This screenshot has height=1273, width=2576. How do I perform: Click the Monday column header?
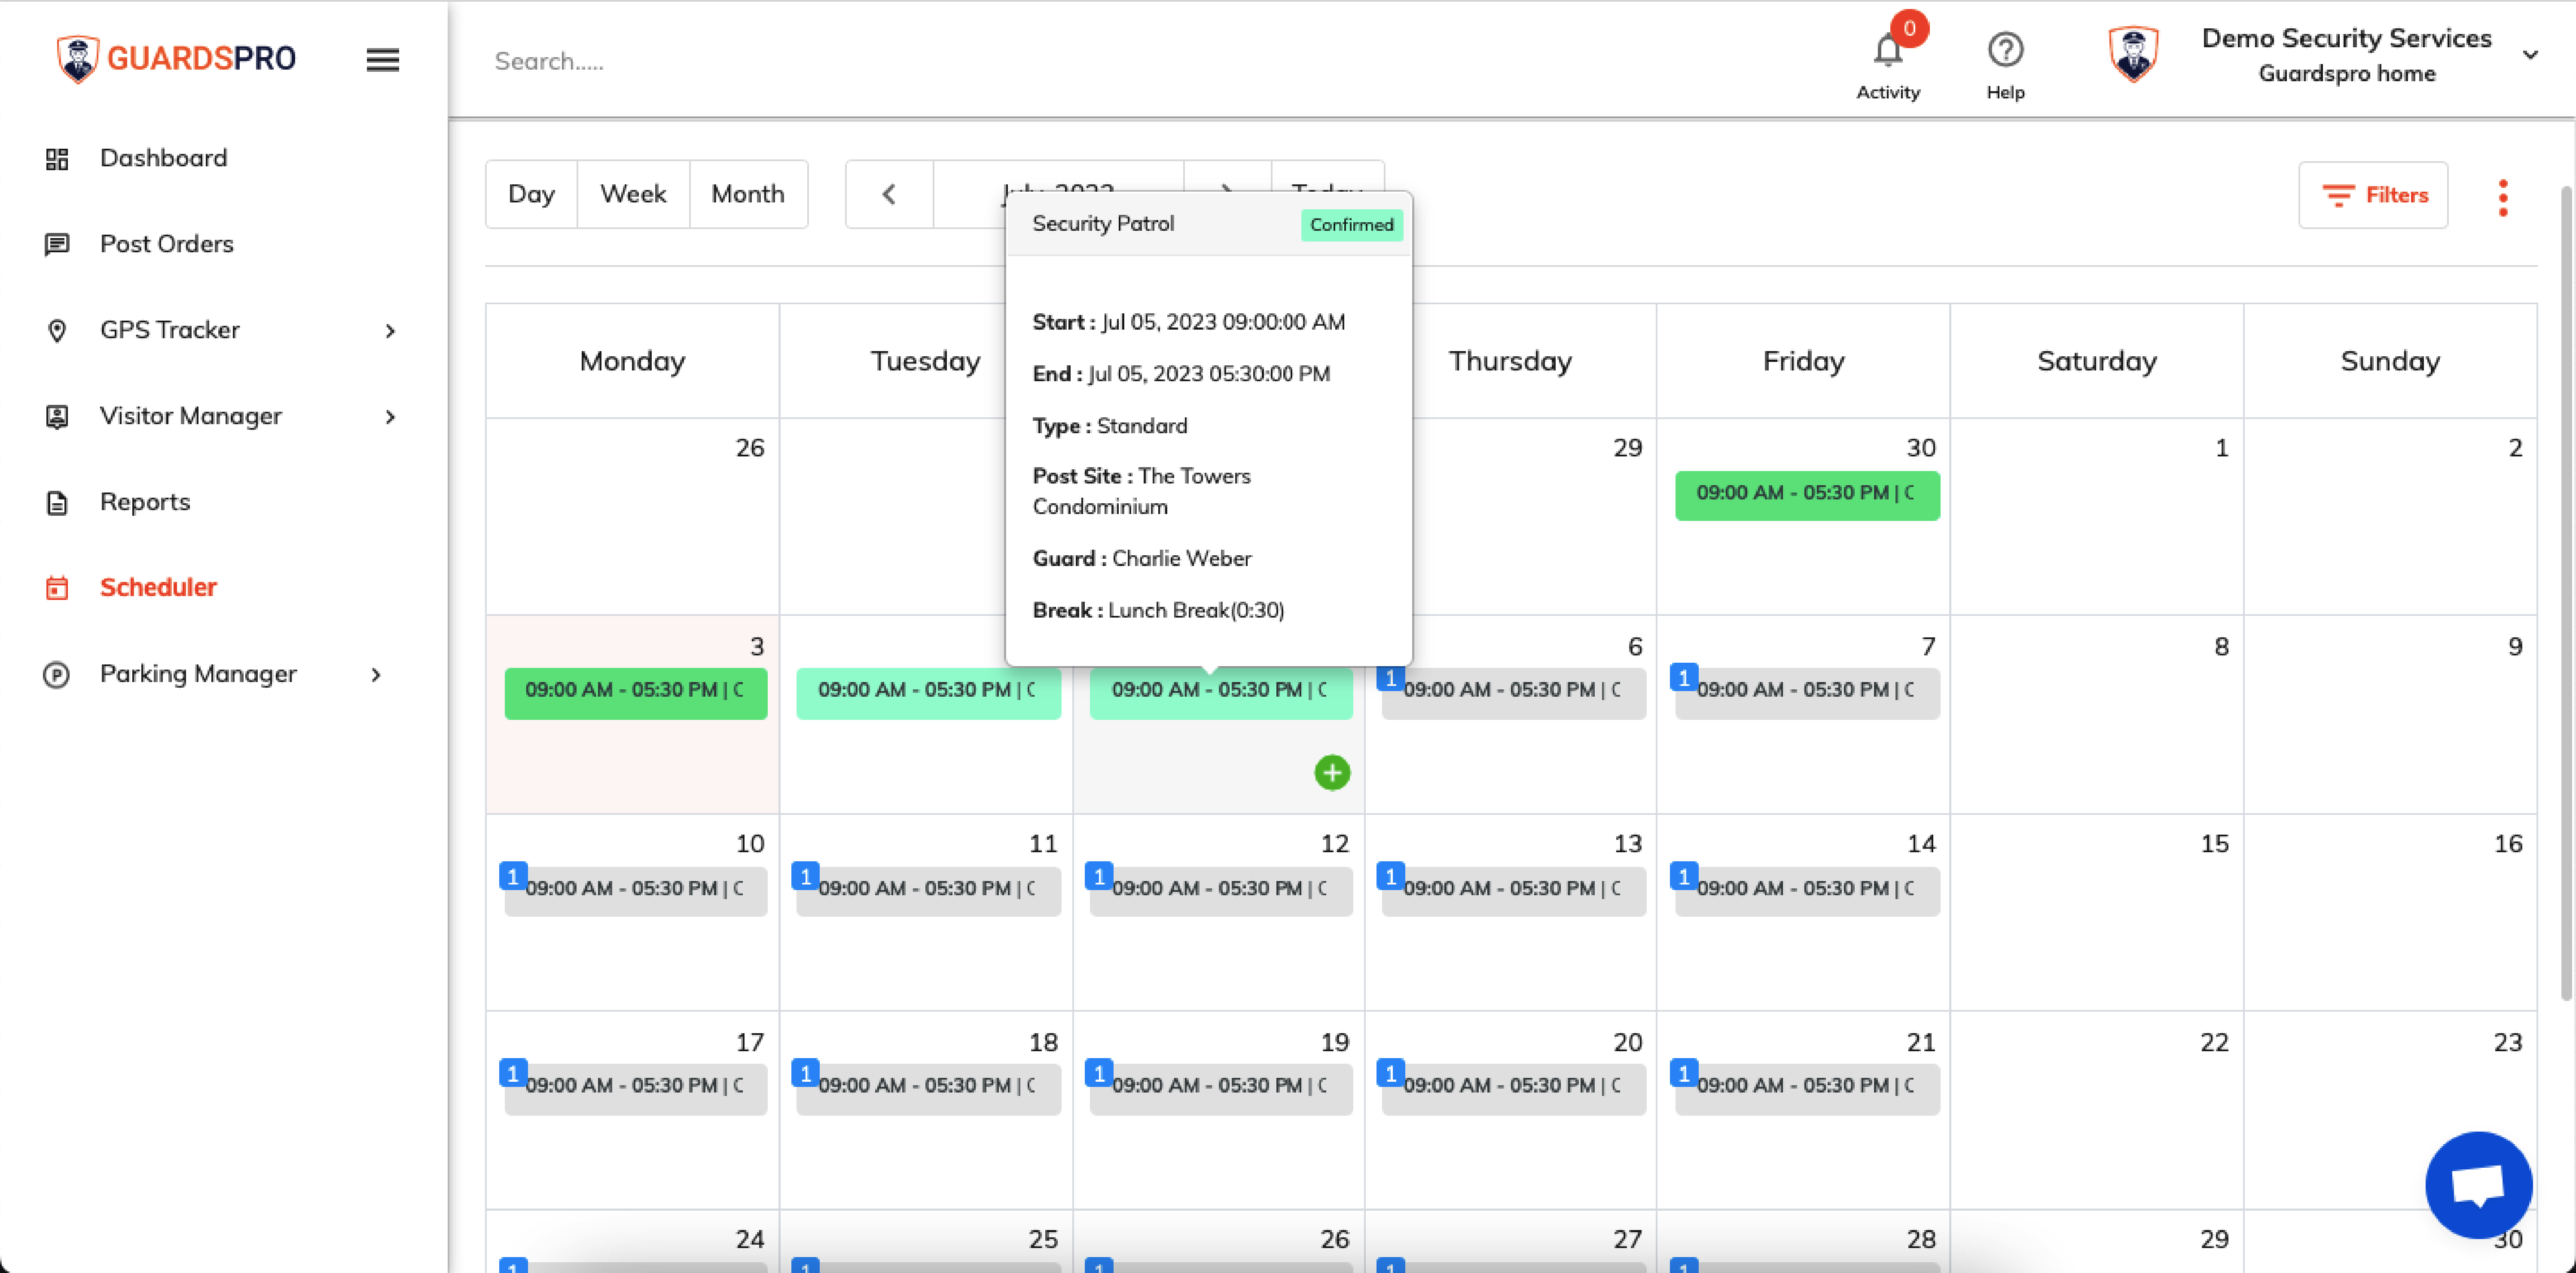[x=632, y=360]
